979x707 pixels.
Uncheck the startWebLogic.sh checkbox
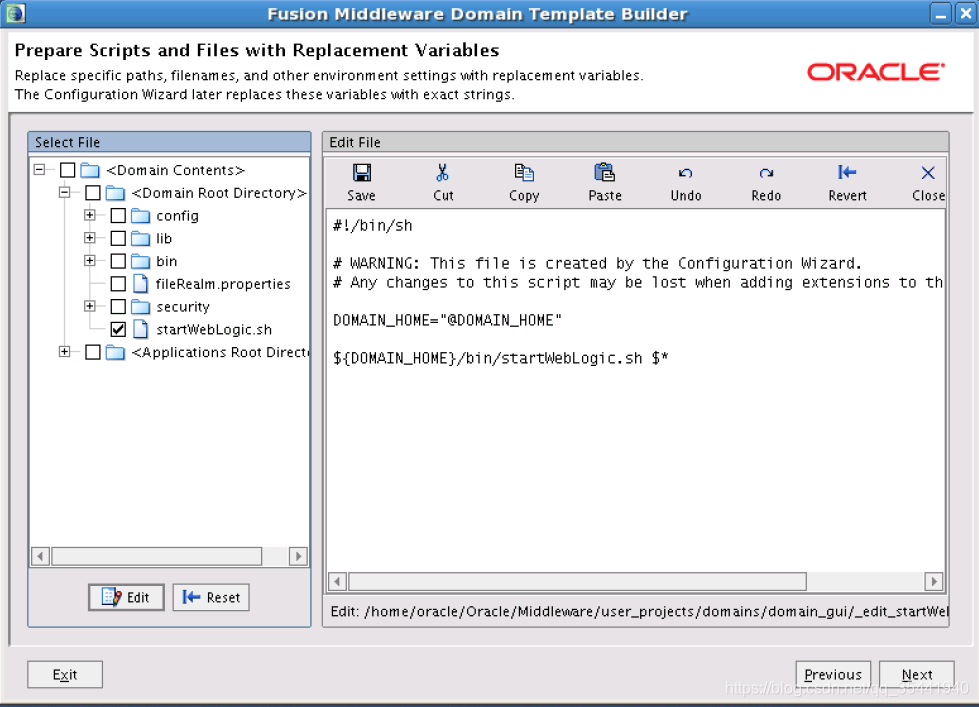[118, 329]
